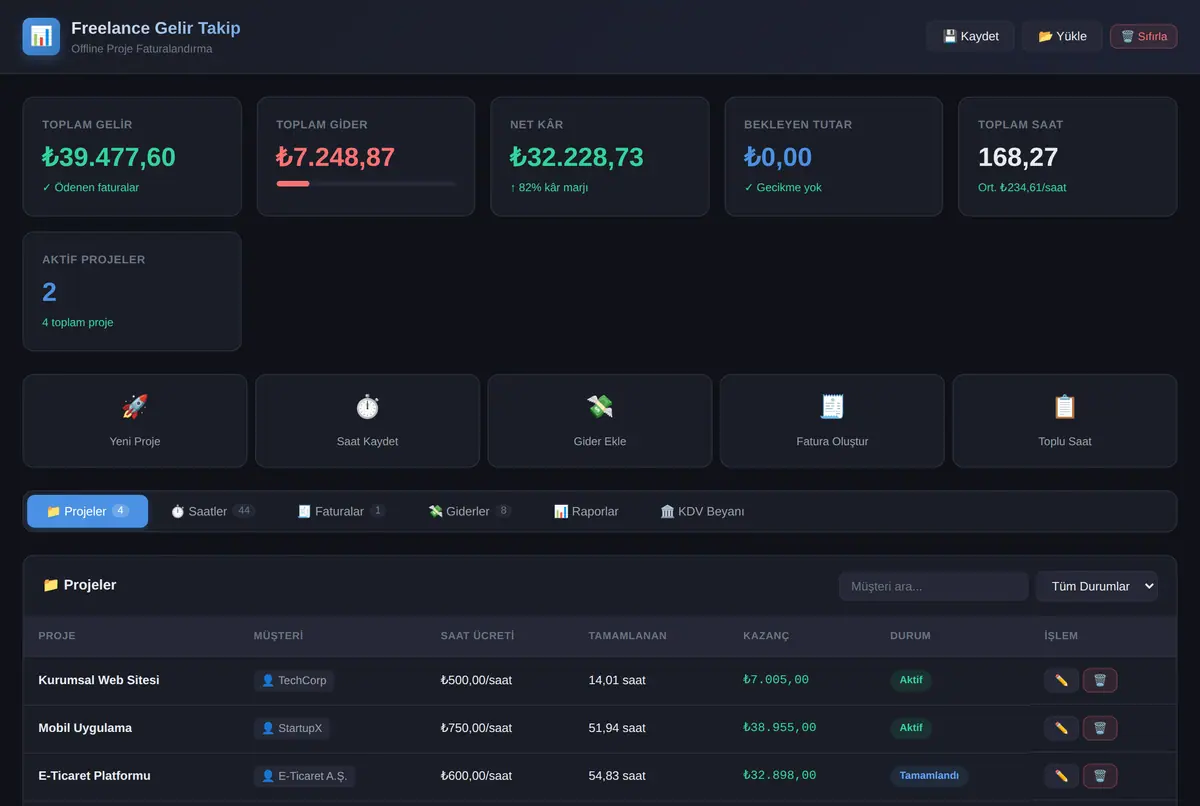The width and height of the screenshot is (1200, 806).
Task: Click the 168,27 total hours value
Action: point(1018,157)
